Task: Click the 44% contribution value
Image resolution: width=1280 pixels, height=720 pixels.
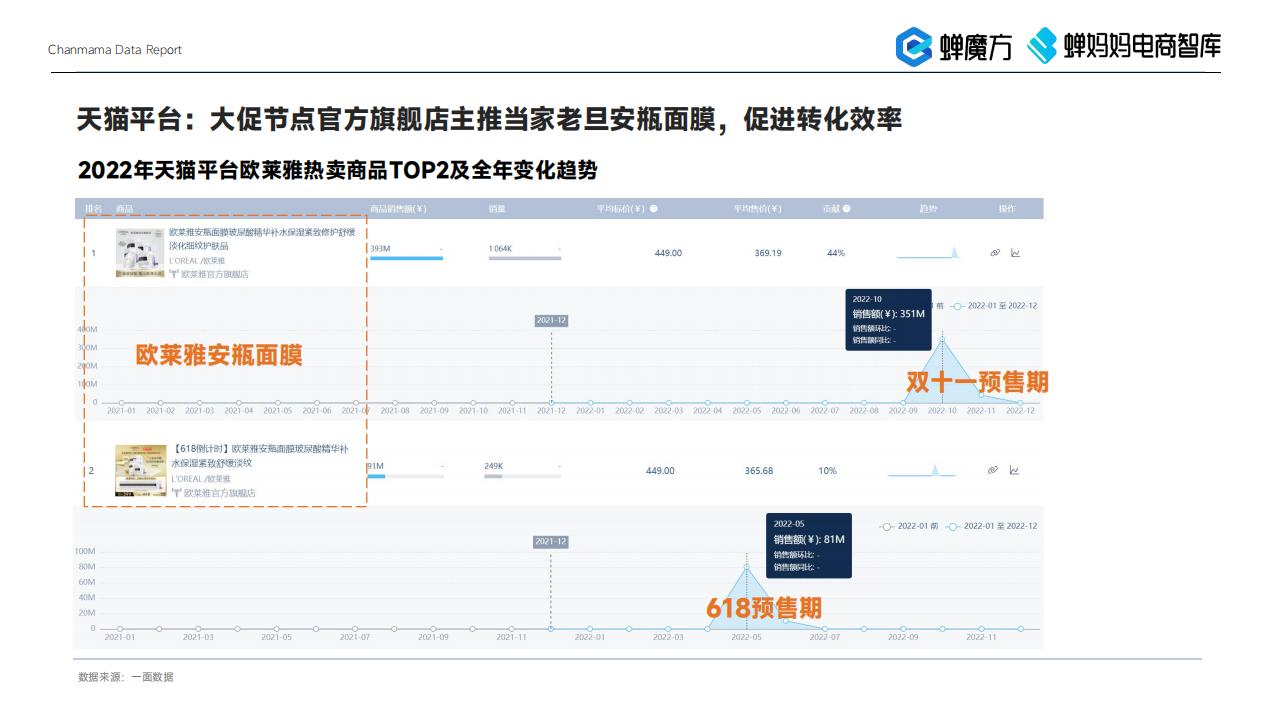Action: (x=836, y=253)
